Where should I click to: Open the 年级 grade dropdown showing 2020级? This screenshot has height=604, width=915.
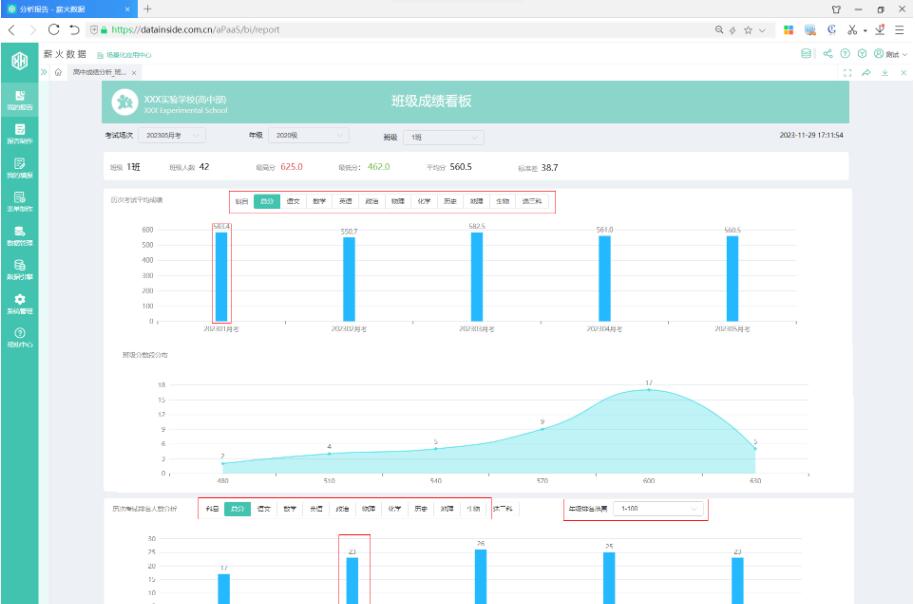tap(309, 135)
